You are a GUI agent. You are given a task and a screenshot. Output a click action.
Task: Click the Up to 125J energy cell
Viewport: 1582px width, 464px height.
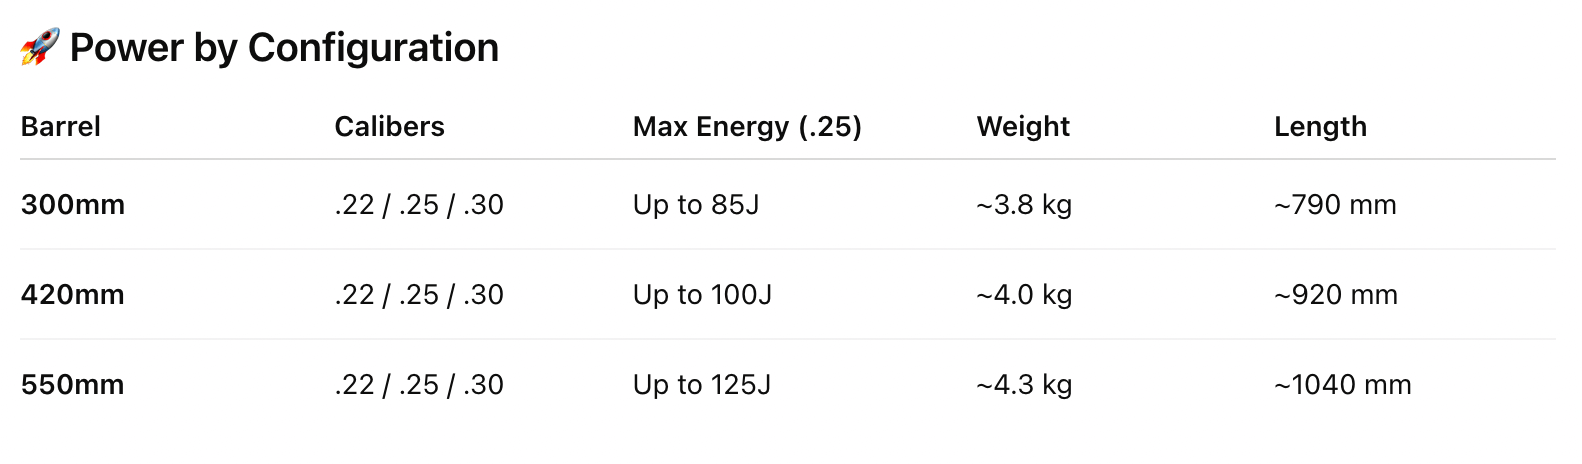(x=702, y=385)
